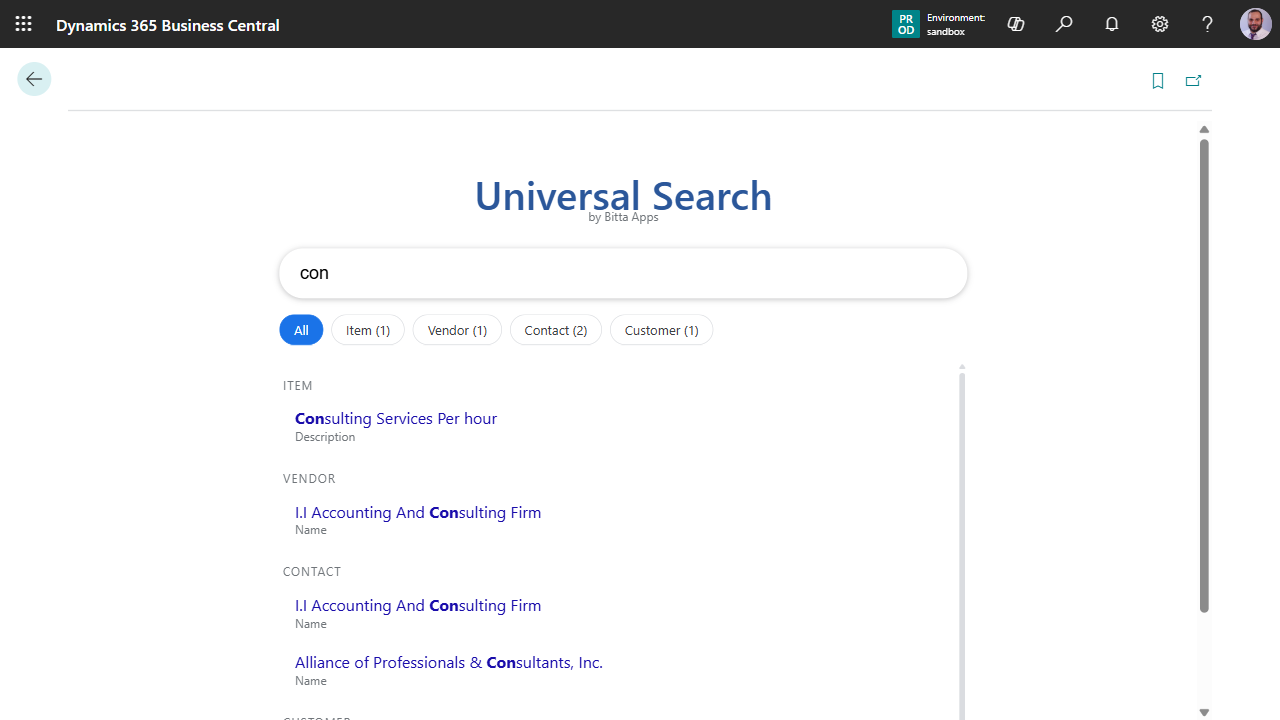This screenshot has height=720, width=1280.
Task: Open Alliance of Professionals & Consultants contact
Action: (449, 663)
